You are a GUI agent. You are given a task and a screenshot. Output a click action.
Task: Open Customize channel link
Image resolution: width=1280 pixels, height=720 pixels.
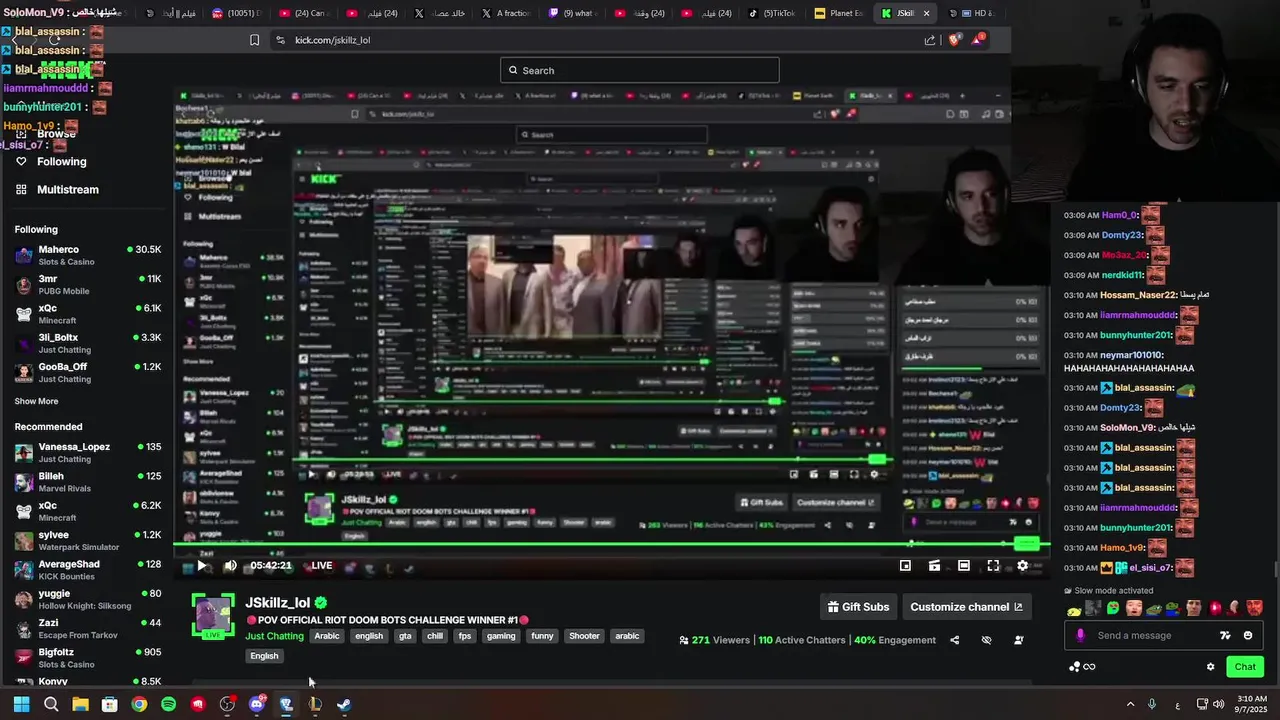966,607
